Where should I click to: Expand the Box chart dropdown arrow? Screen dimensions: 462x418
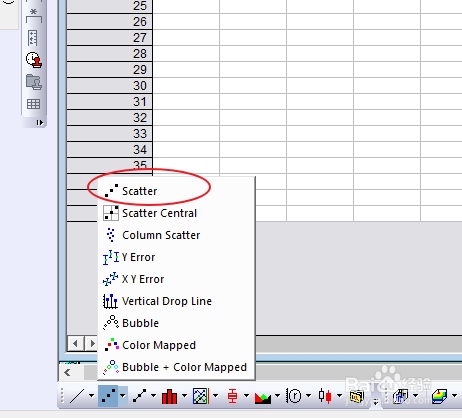(x=246, y=396)
